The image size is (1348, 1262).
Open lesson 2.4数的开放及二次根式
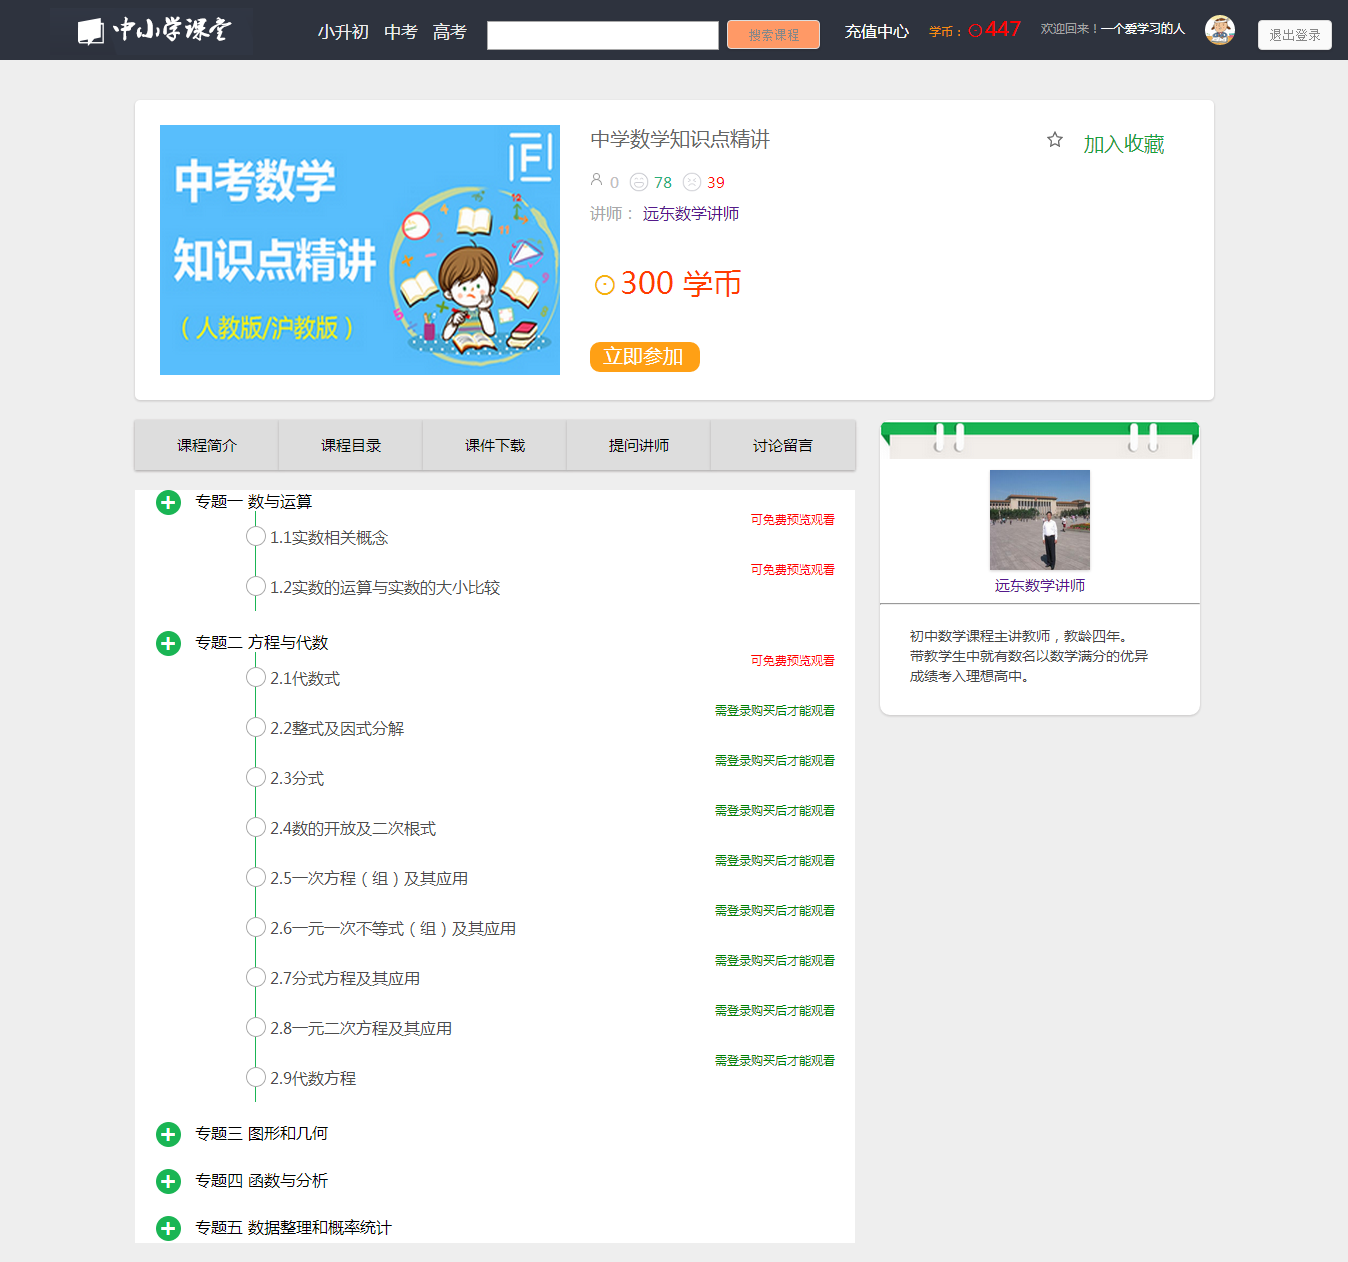[x=353, y=828]
